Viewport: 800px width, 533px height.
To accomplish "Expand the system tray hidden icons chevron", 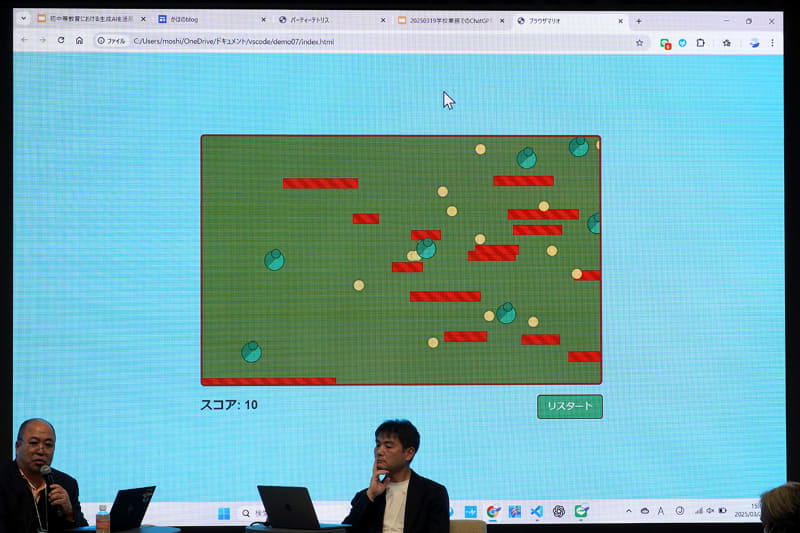I will [x=629, y=511].
